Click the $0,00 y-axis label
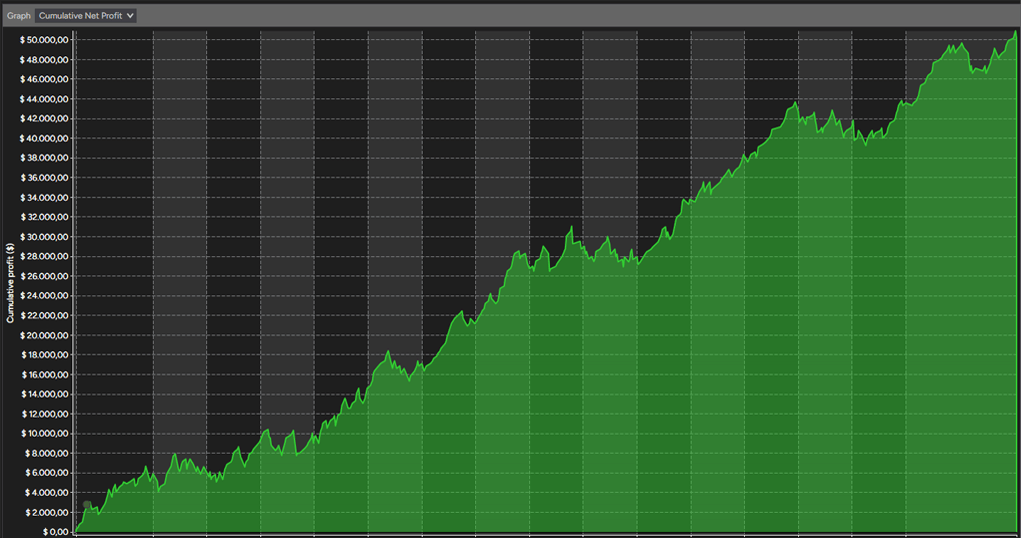Screen dimensions: 1021x538 click(55, 531)
